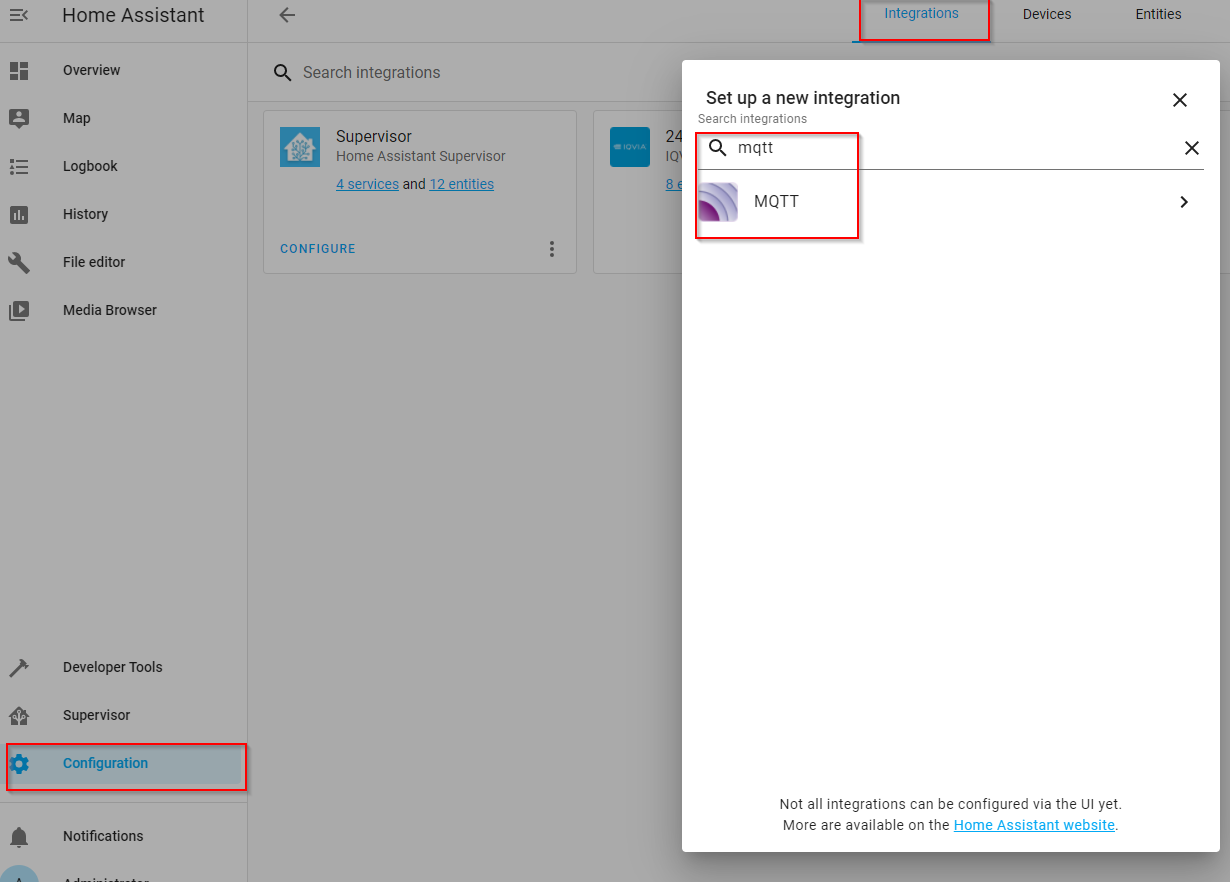This screenshot has width=1230, height=882.
Task: Click the Home Assistant Supervisor subtitle
Action: coord(421,156)
